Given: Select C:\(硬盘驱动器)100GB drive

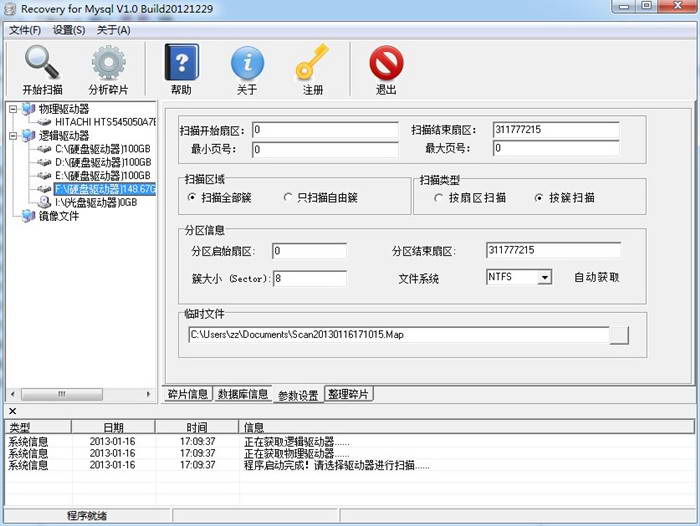Looking at the screenshot, I should pyautogui.click(x=103, y=149).
